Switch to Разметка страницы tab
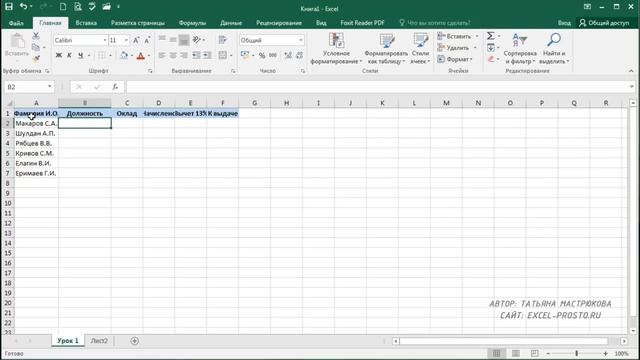Image resolution: width=640 pixels, height=360 pixels. pos(138,23)
